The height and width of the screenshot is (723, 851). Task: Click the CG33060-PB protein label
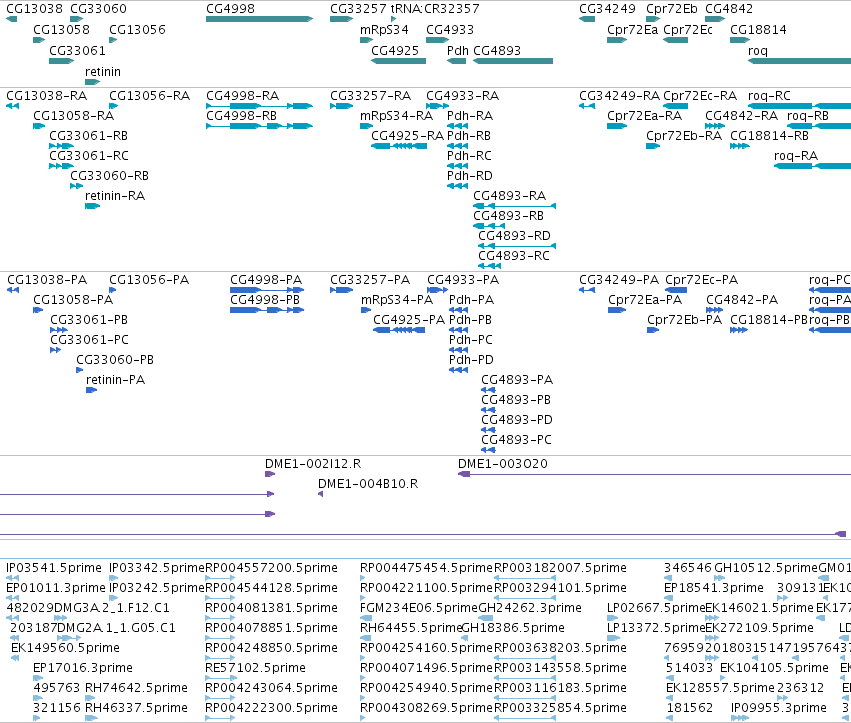(115, 360)
